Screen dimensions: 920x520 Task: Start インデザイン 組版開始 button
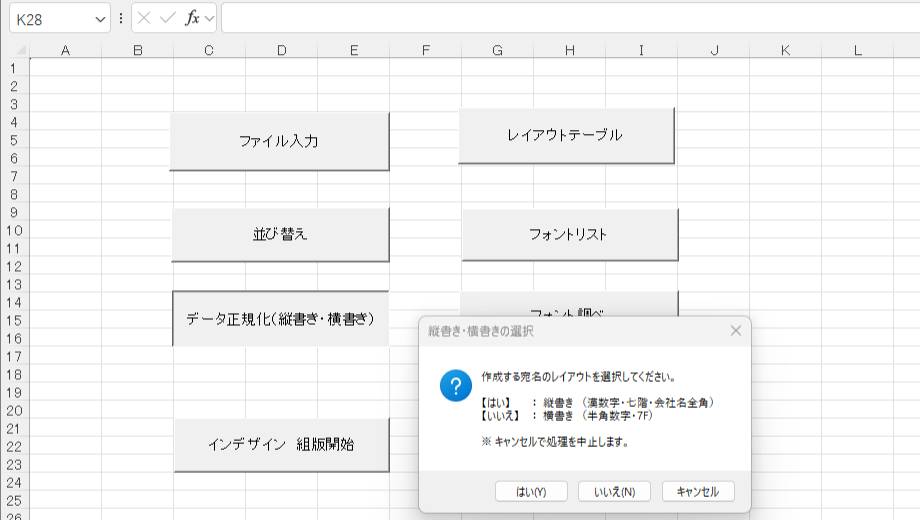281,445
